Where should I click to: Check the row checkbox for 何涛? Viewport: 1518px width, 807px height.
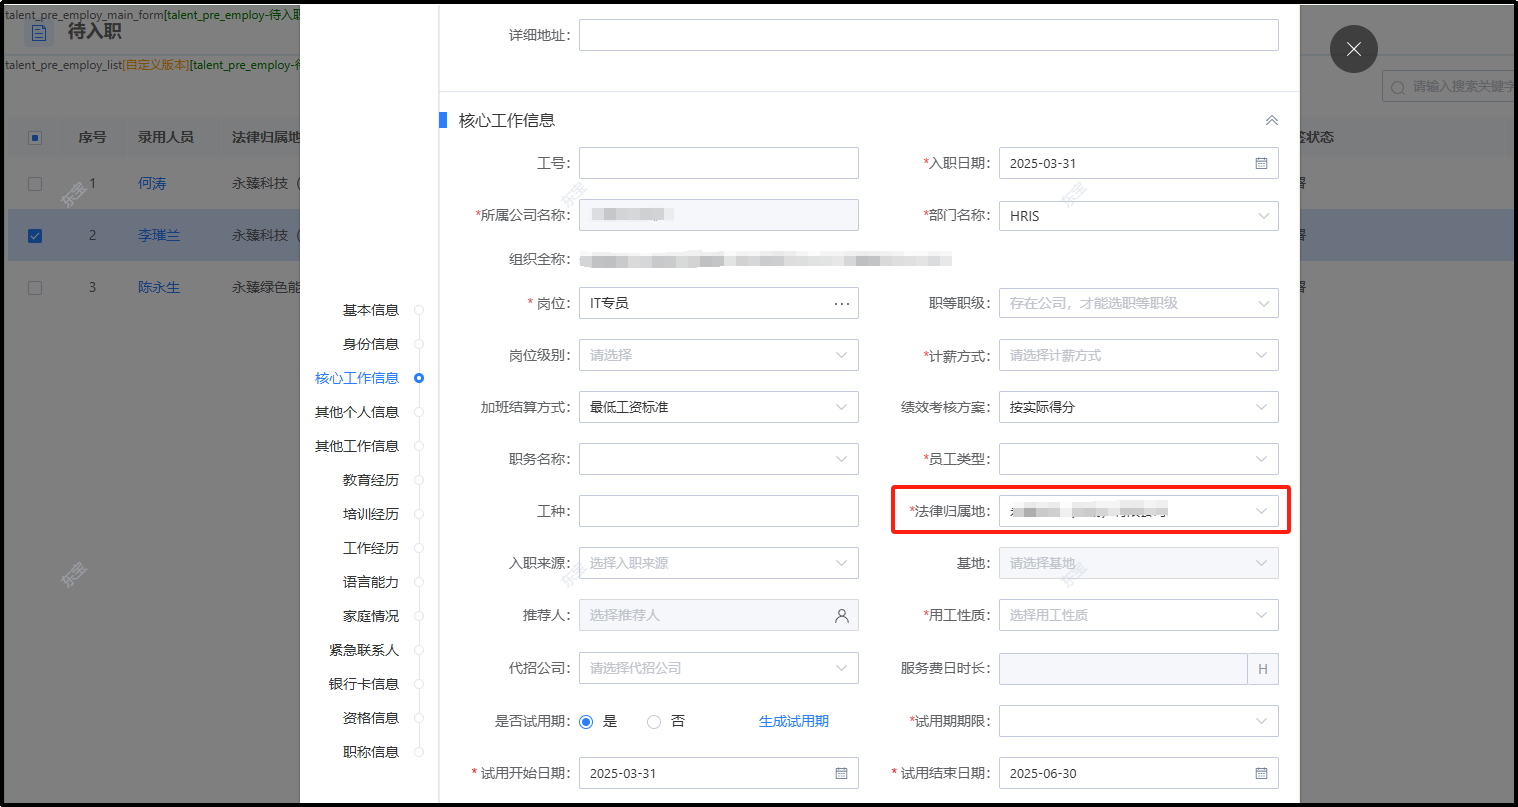click(x=35, y=184)
